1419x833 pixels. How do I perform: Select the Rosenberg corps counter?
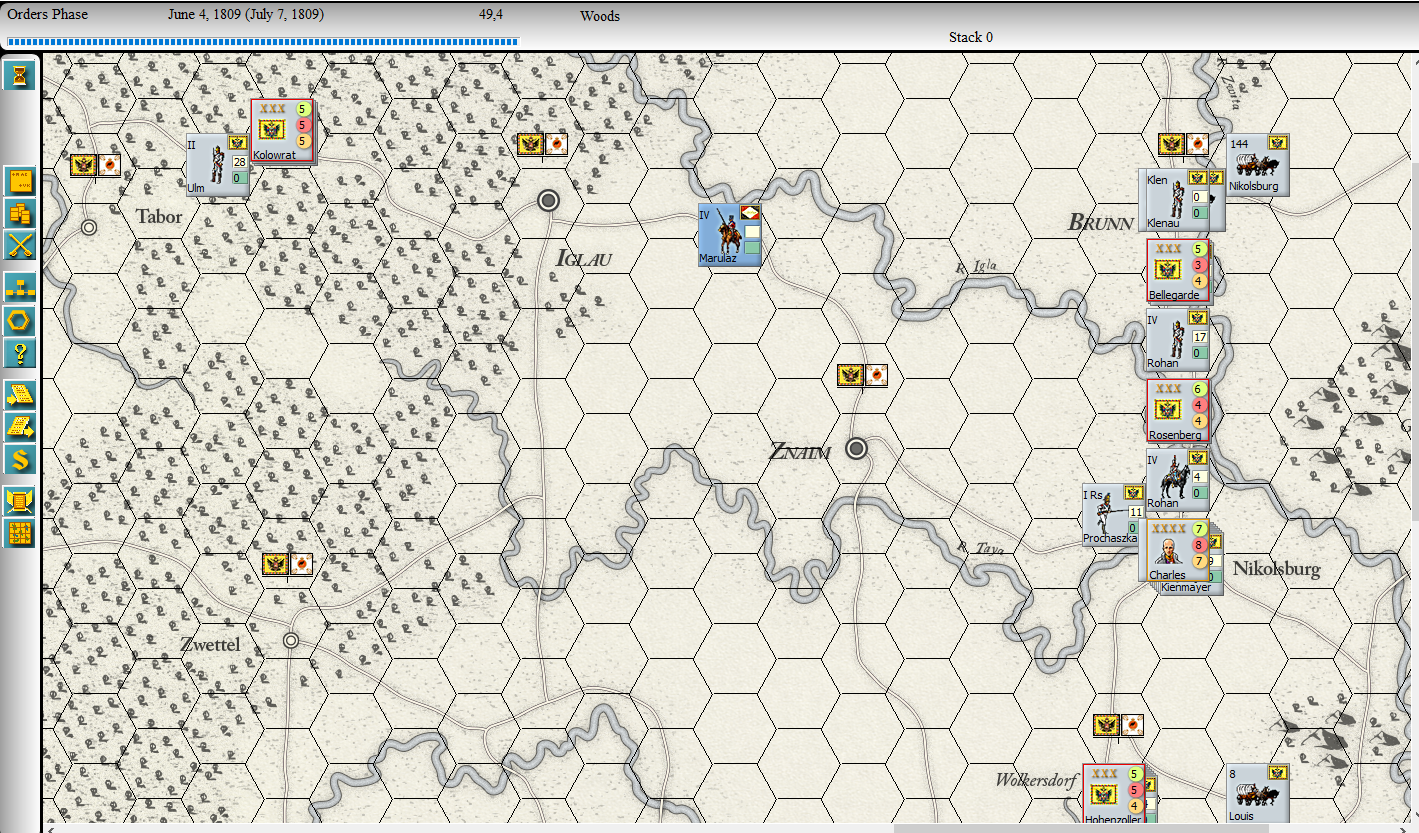[x=1179, y=410]
